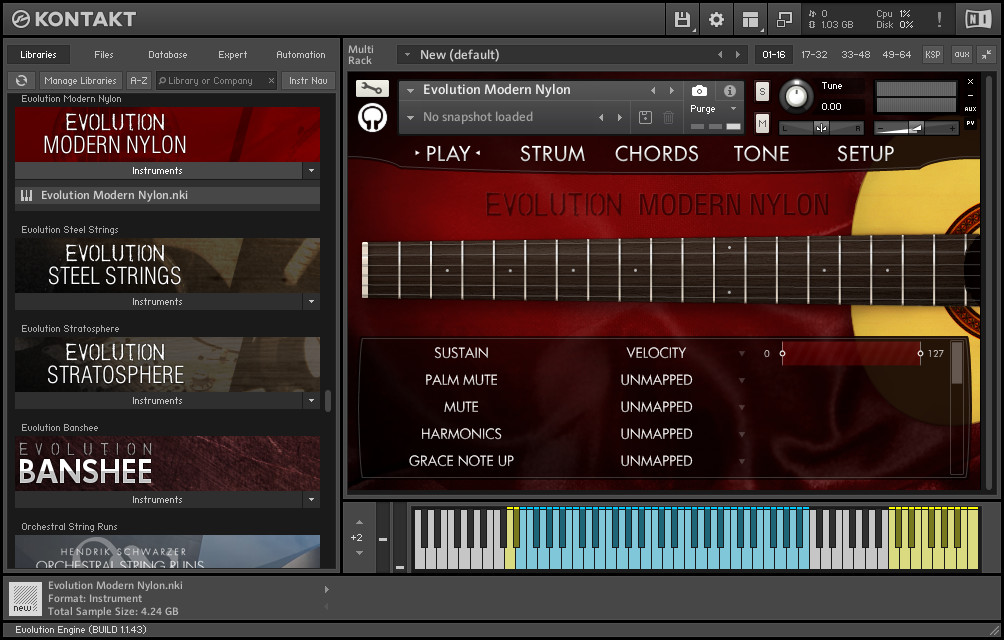This screenshot has width=1004, height=640.
Task: Open the multi rack preset dropdown
Action: click(x=407, y=55)
